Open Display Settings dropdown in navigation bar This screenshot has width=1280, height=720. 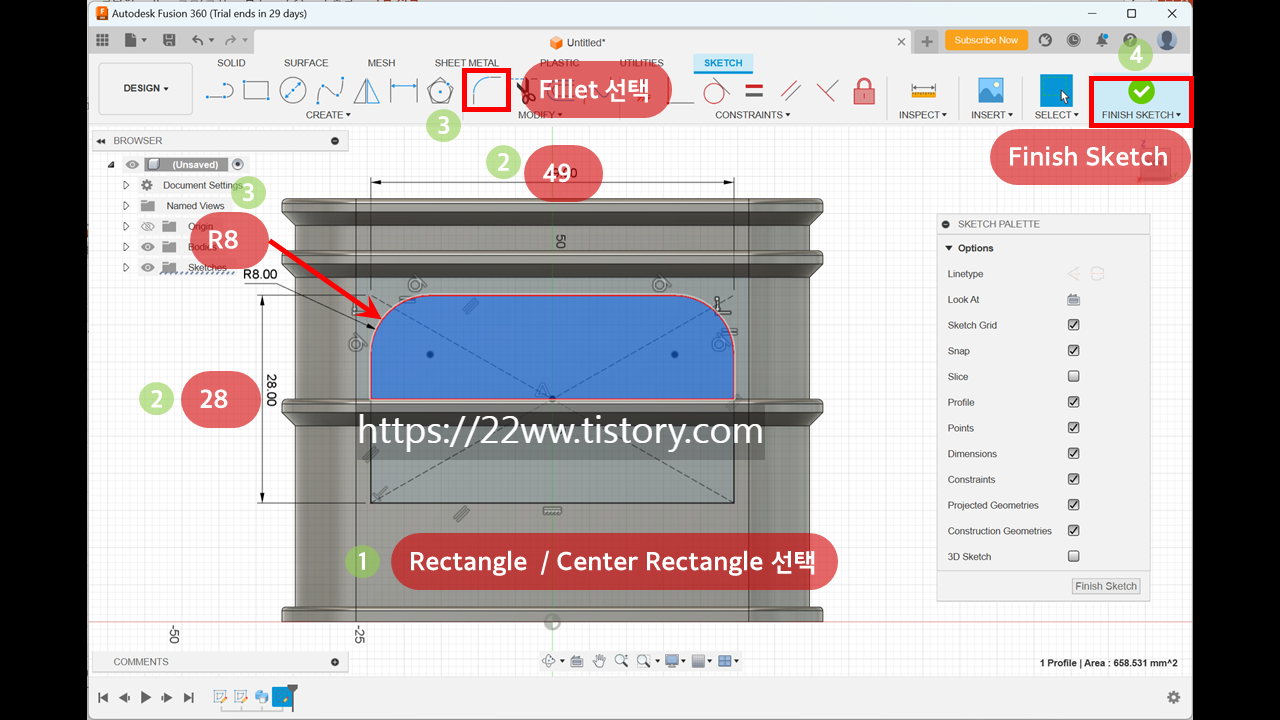[x=676, y=661]
